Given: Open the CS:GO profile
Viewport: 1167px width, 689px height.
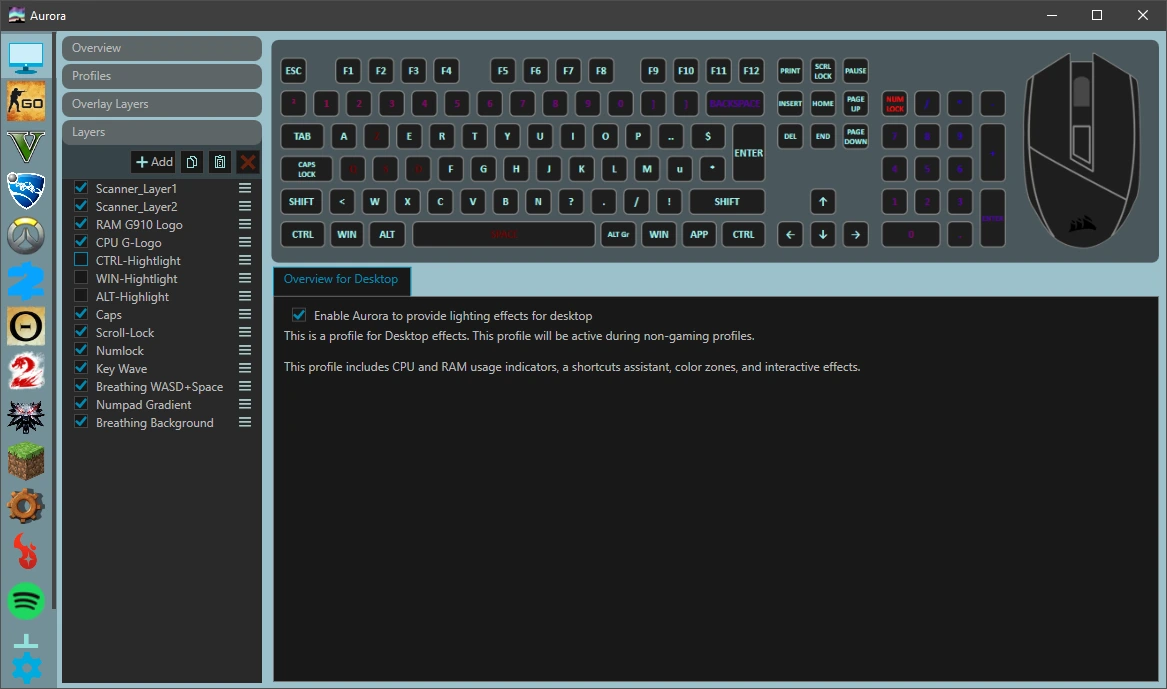Looking at the screenshot, I should [x=26, y=102].
